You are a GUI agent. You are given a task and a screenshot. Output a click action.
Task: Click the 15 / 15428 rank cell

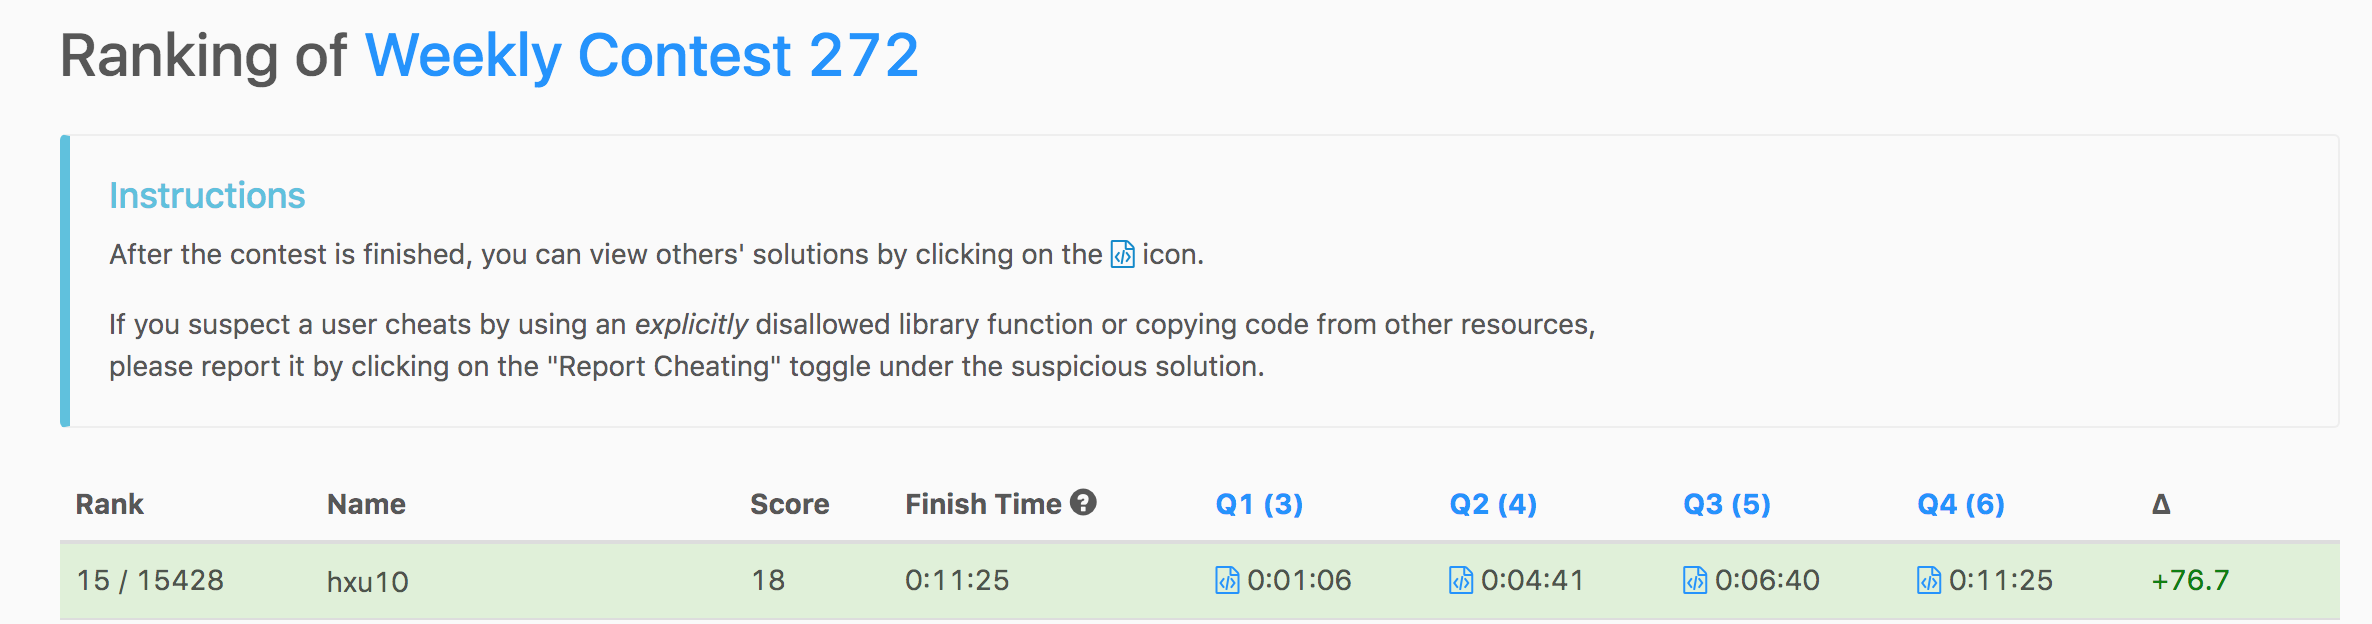[150, 580]
